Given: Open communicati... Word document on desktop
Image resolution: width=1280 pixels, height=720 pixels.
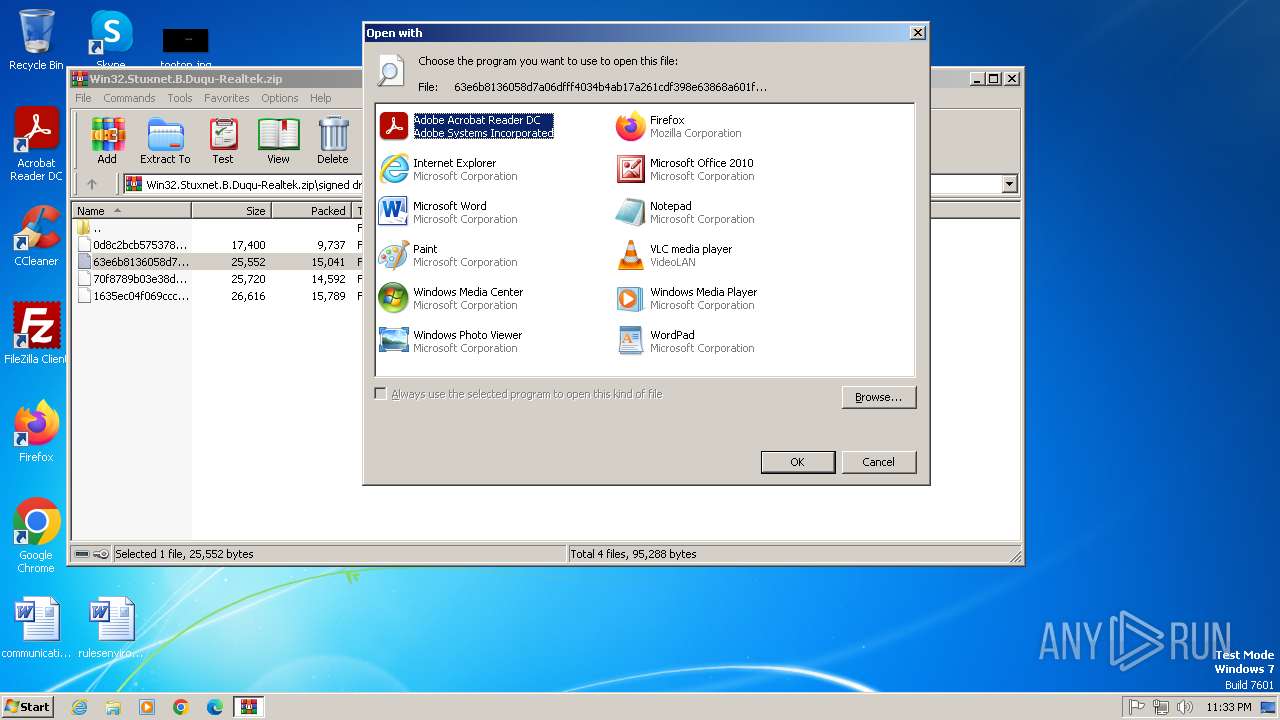Looking at the screenshot, I should click(x=36, y=629).
